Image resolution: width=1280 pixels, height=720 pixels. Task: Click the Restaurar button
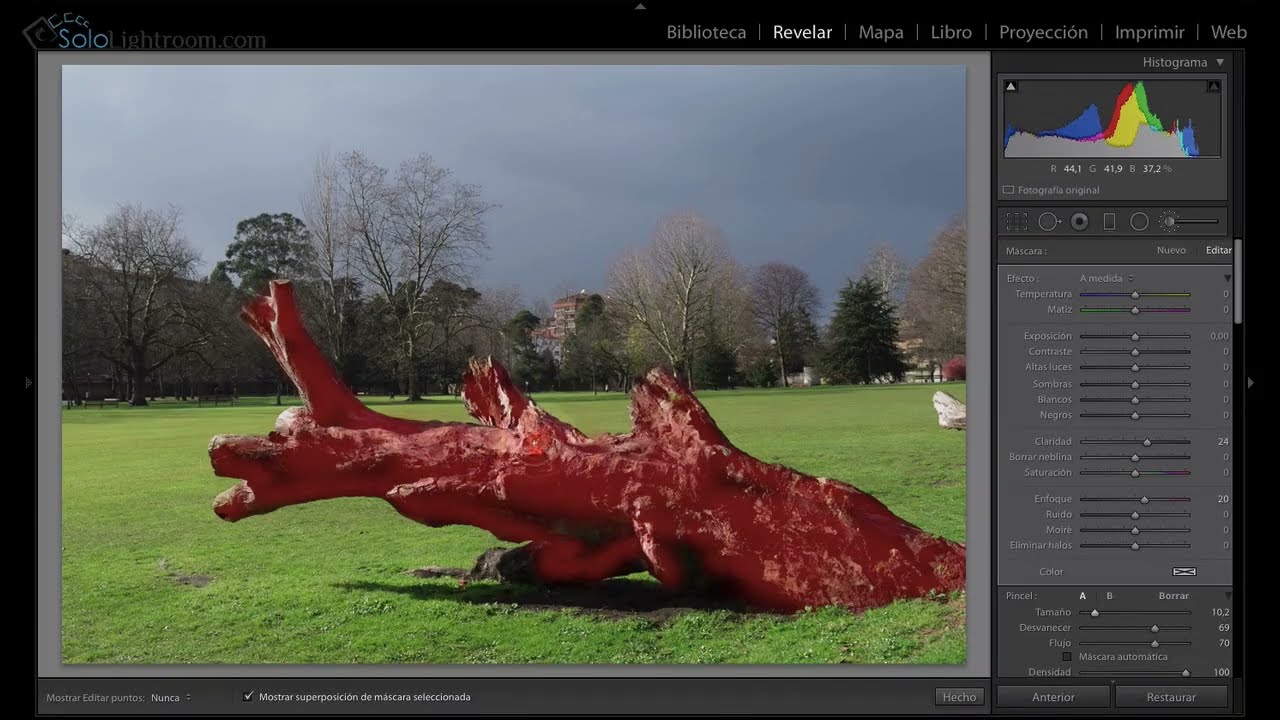pos(1171,697)
